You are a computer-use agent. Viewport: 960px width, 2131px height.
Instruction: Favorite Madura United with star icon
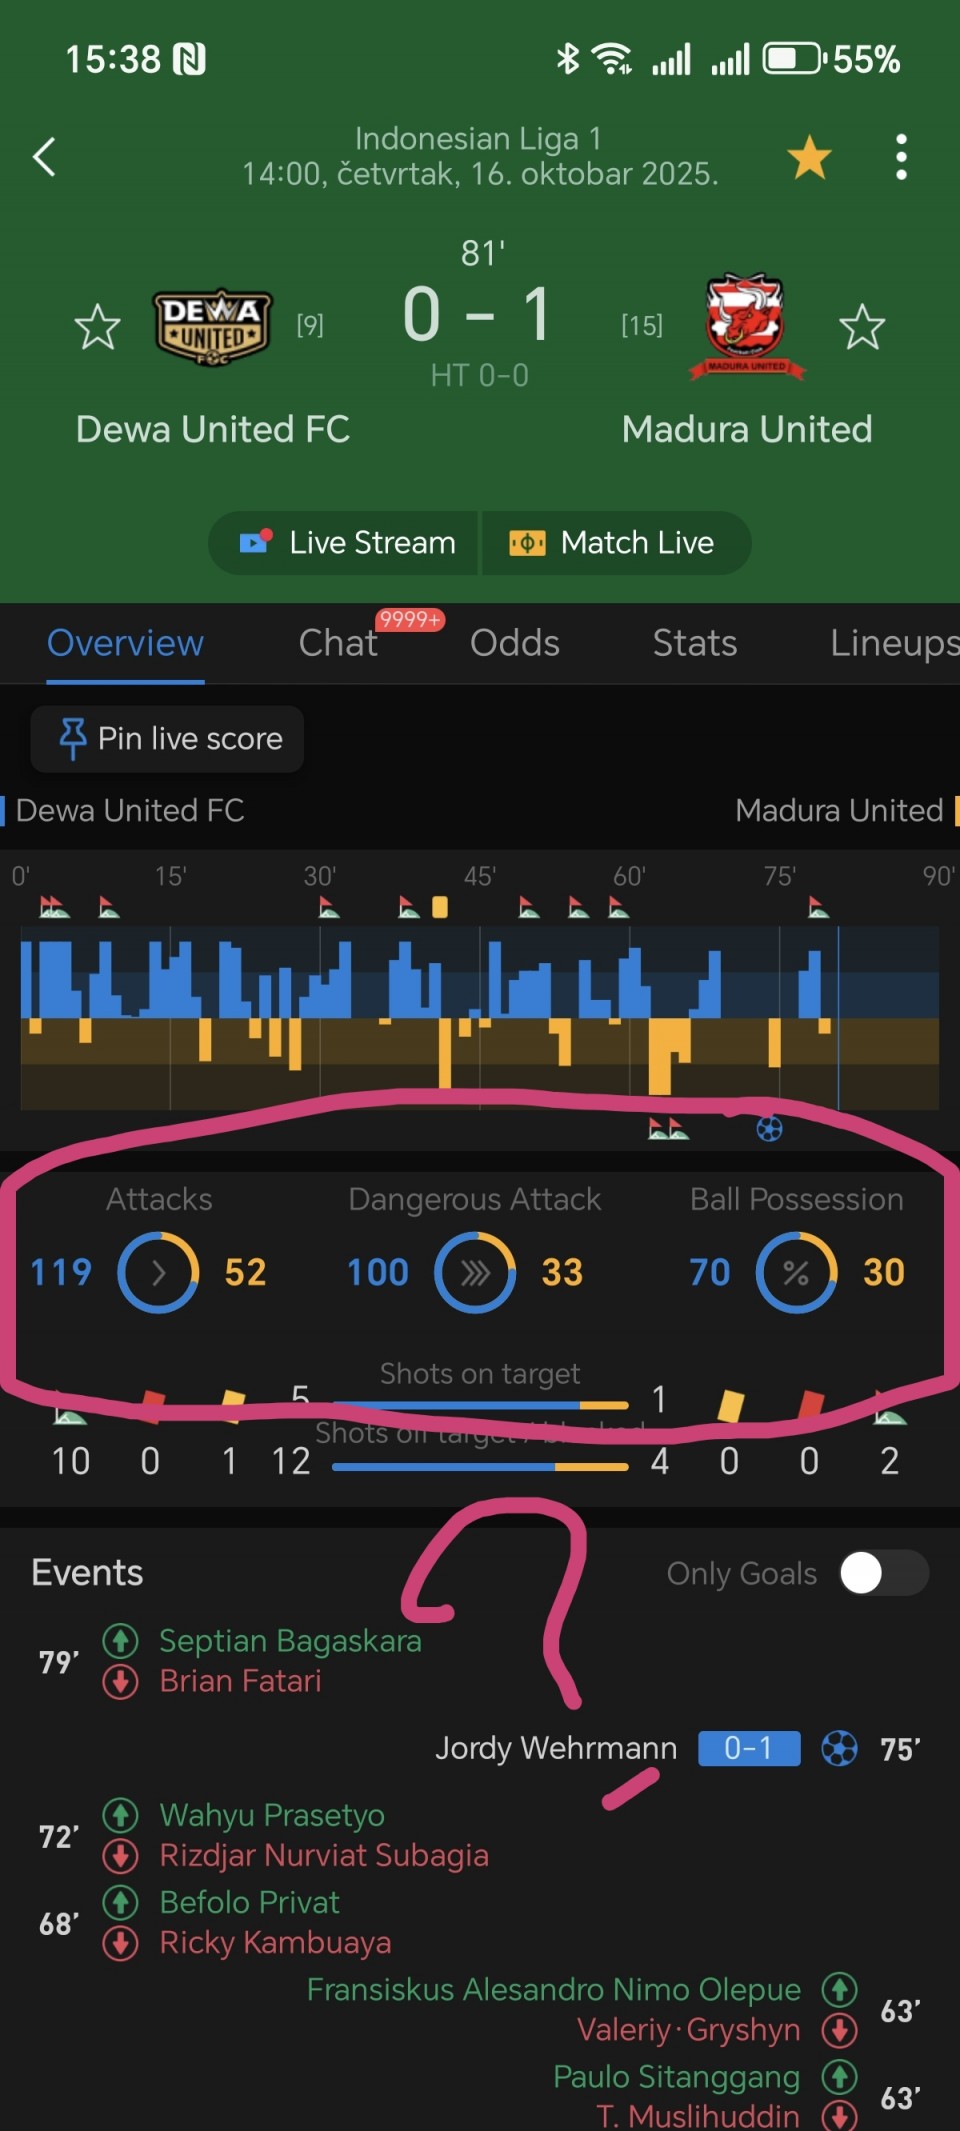[x=862, y=327]
